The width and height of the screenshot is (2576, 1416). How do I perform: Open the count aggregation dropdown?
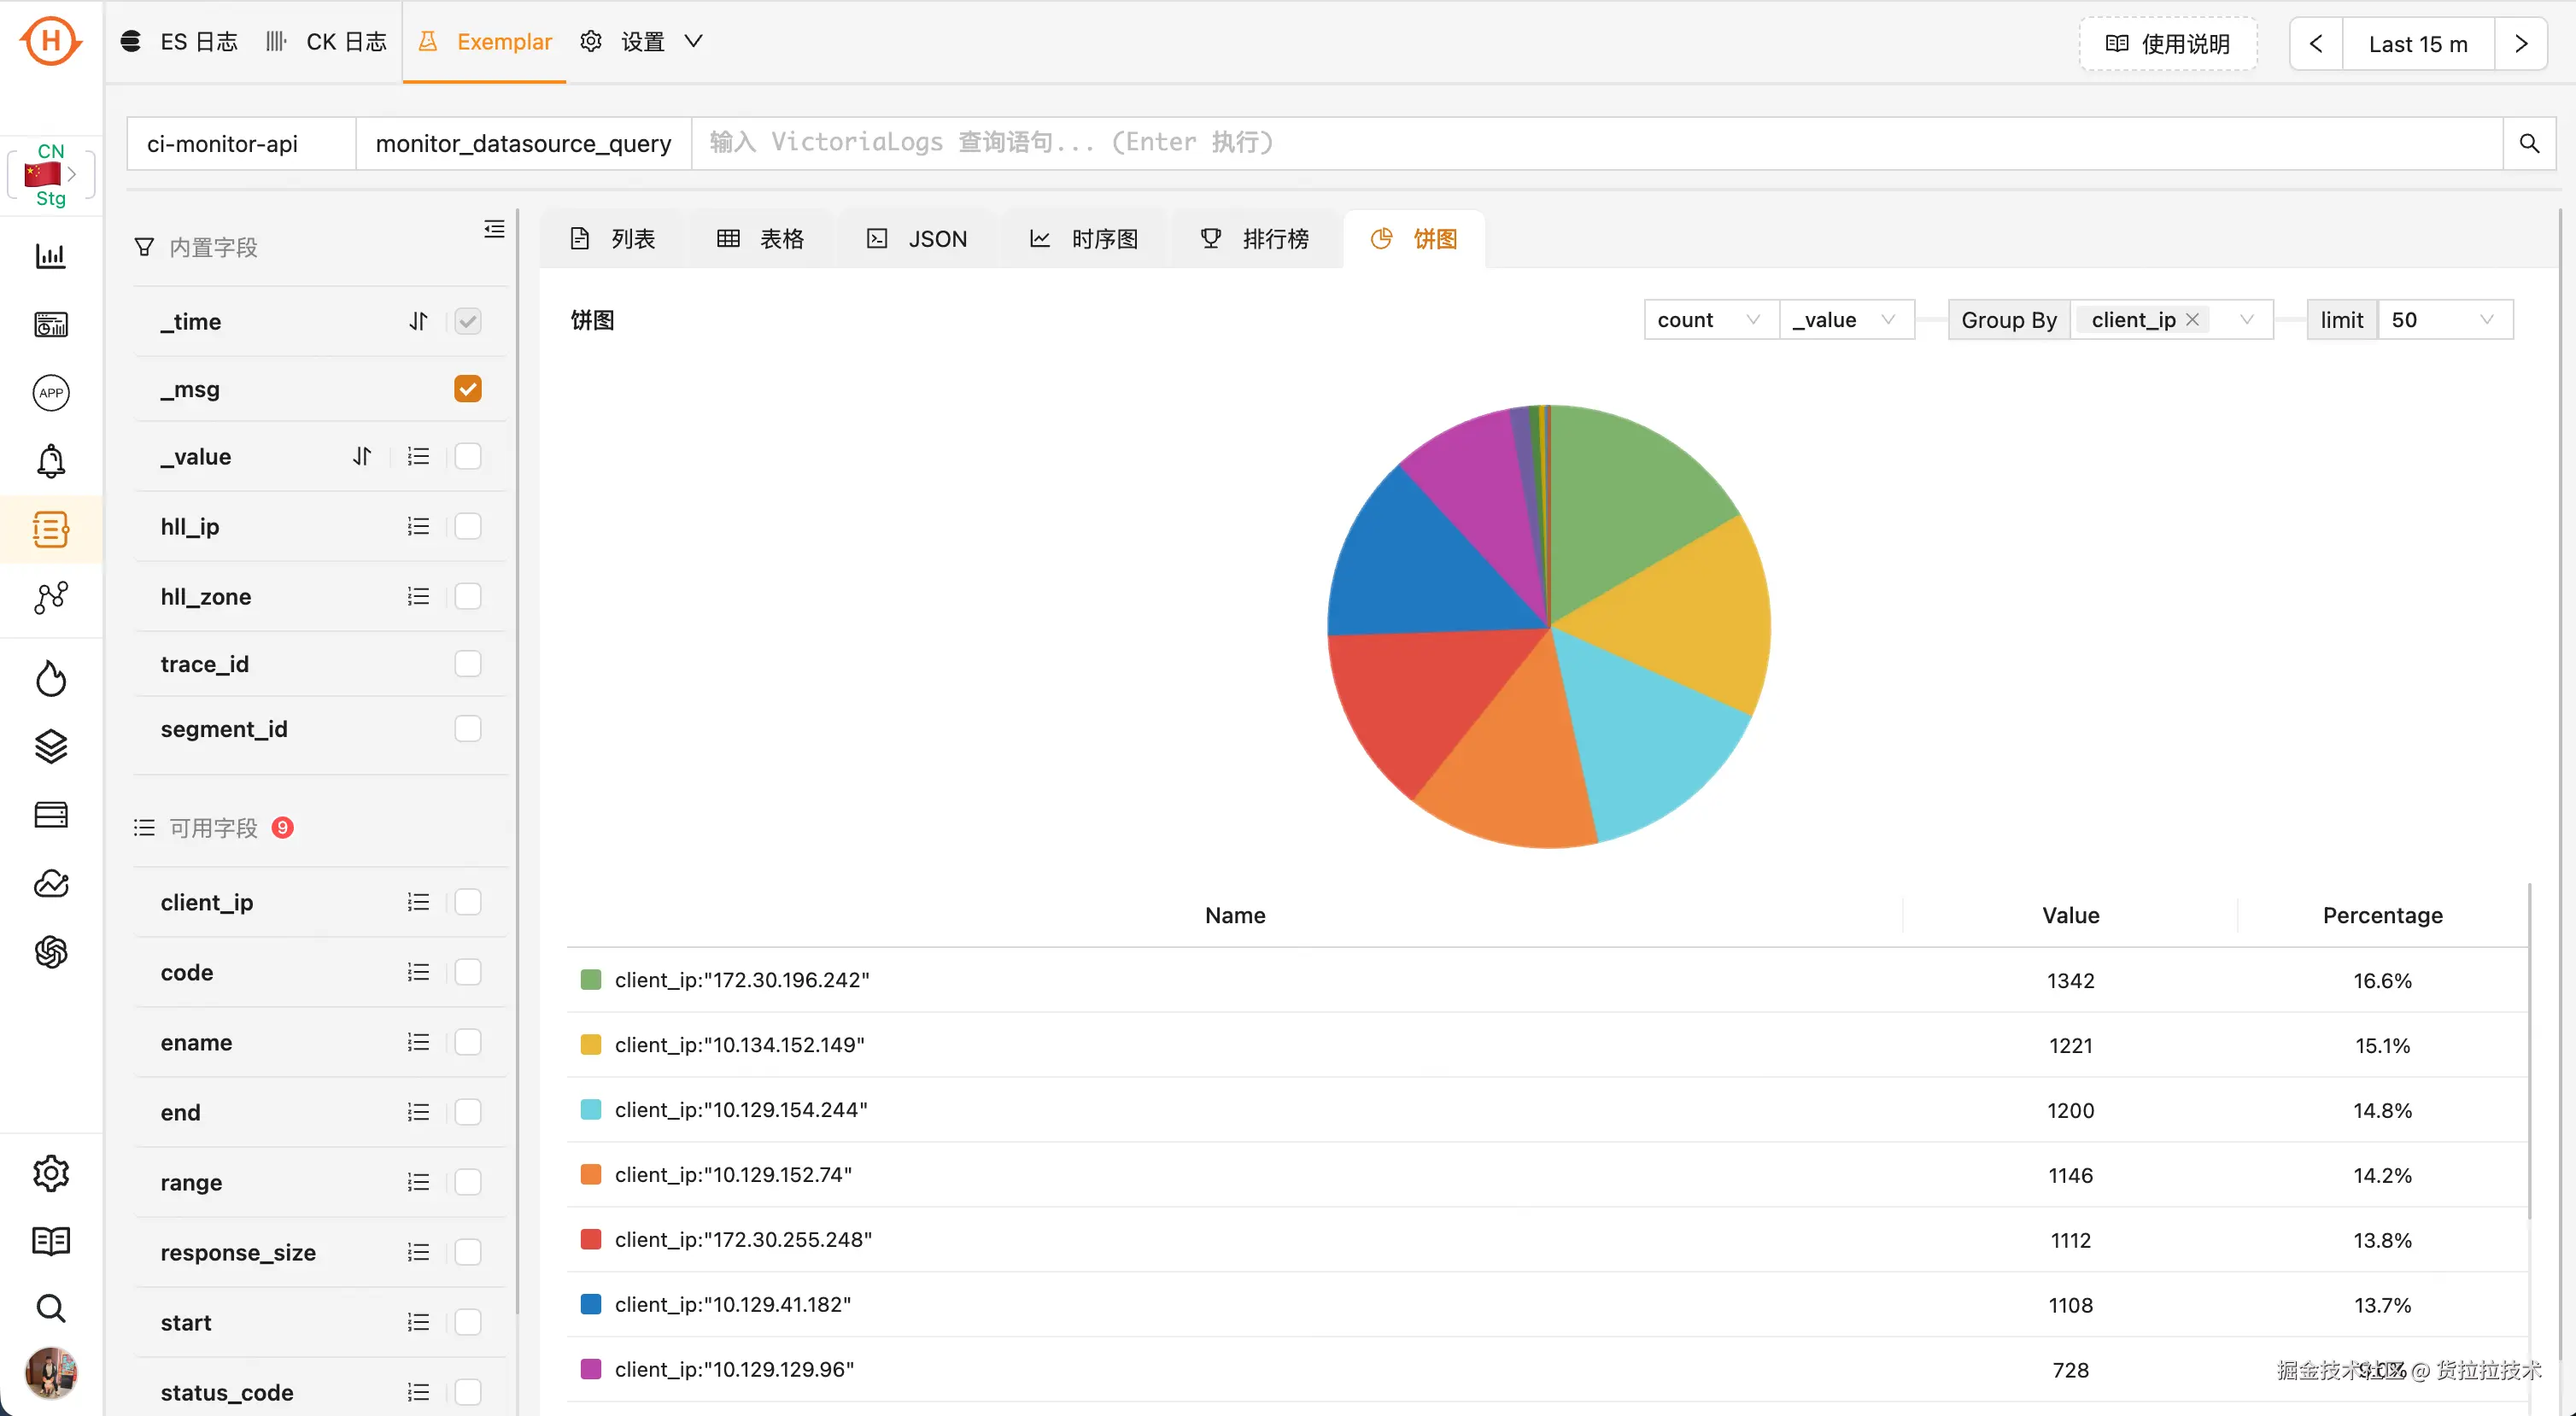click(x=1710, y=320)
